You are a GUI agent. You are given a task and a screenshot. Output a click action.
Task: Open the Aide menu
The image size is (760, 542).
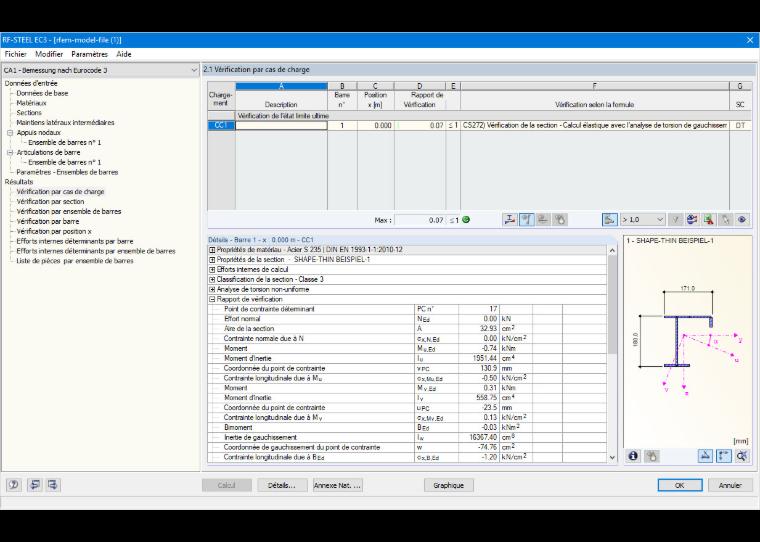pos(124,54)
